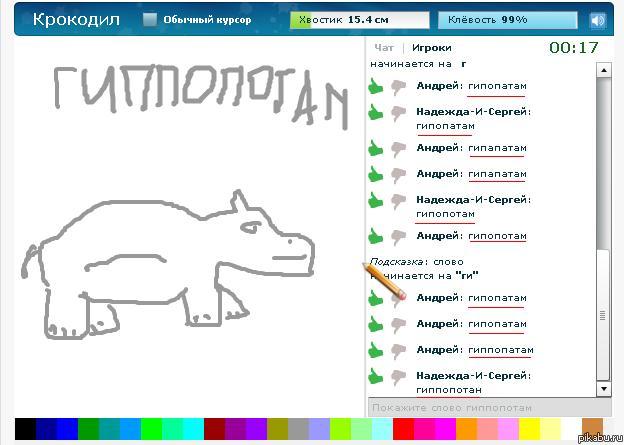
Task: Pick the black color from the palette
Action: pyautogui.click(x=25, y=429)
